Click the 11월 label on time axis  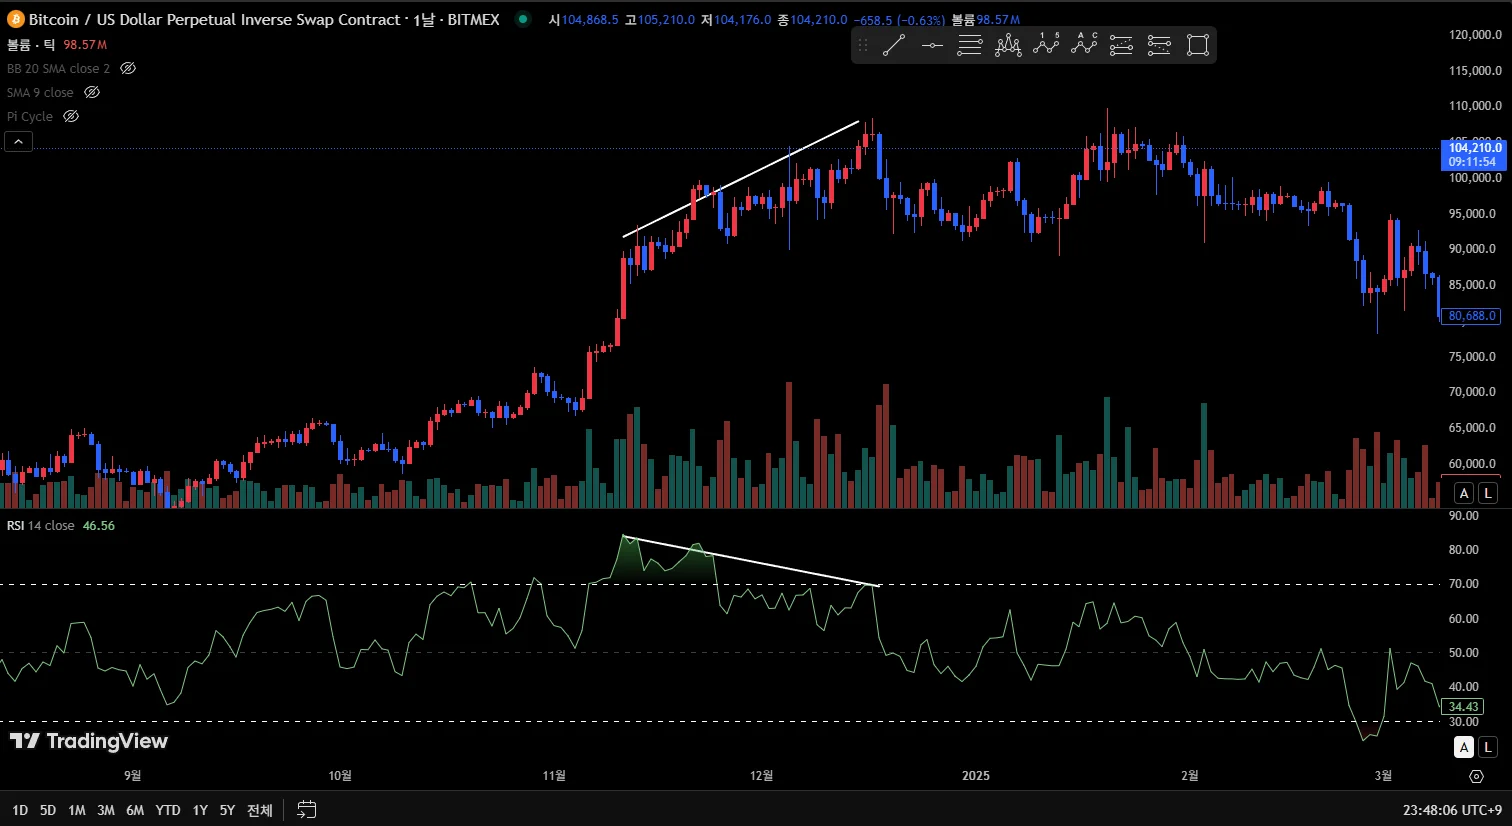coord(554,776)
